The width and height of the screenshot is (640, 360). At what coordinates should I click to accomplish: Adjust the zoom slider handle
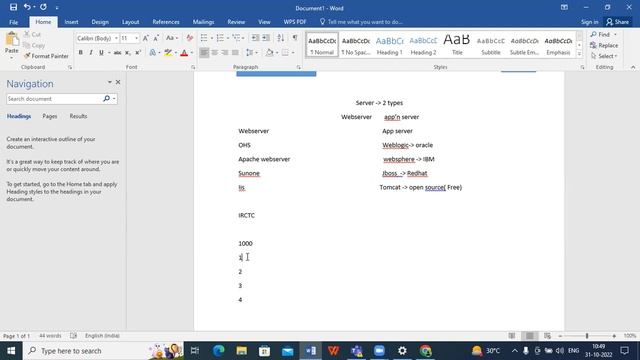tap(587, 336)
